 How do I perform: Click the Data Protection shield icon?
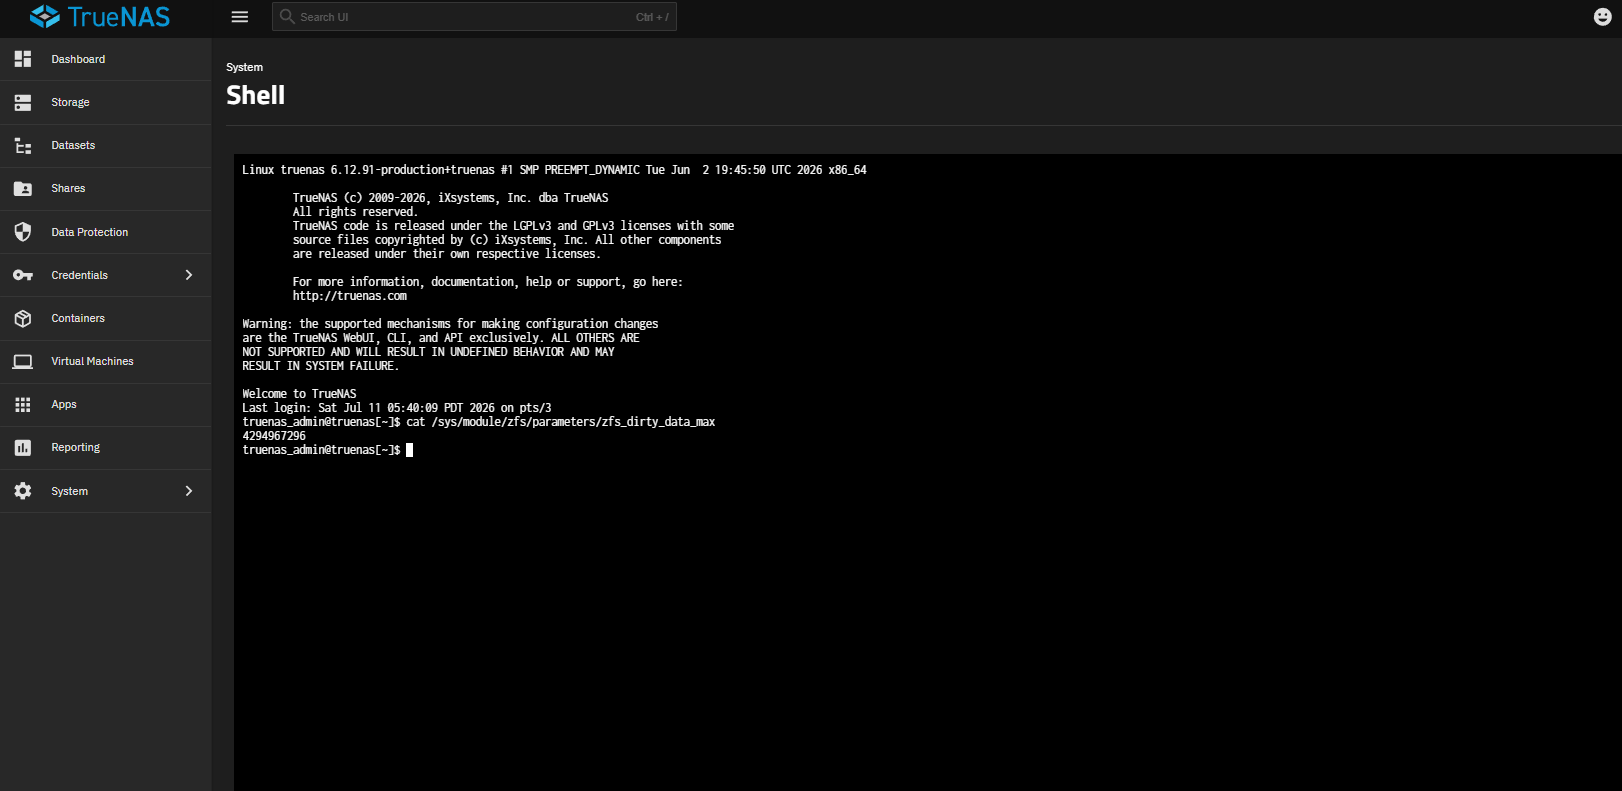(x=23, y=232)
